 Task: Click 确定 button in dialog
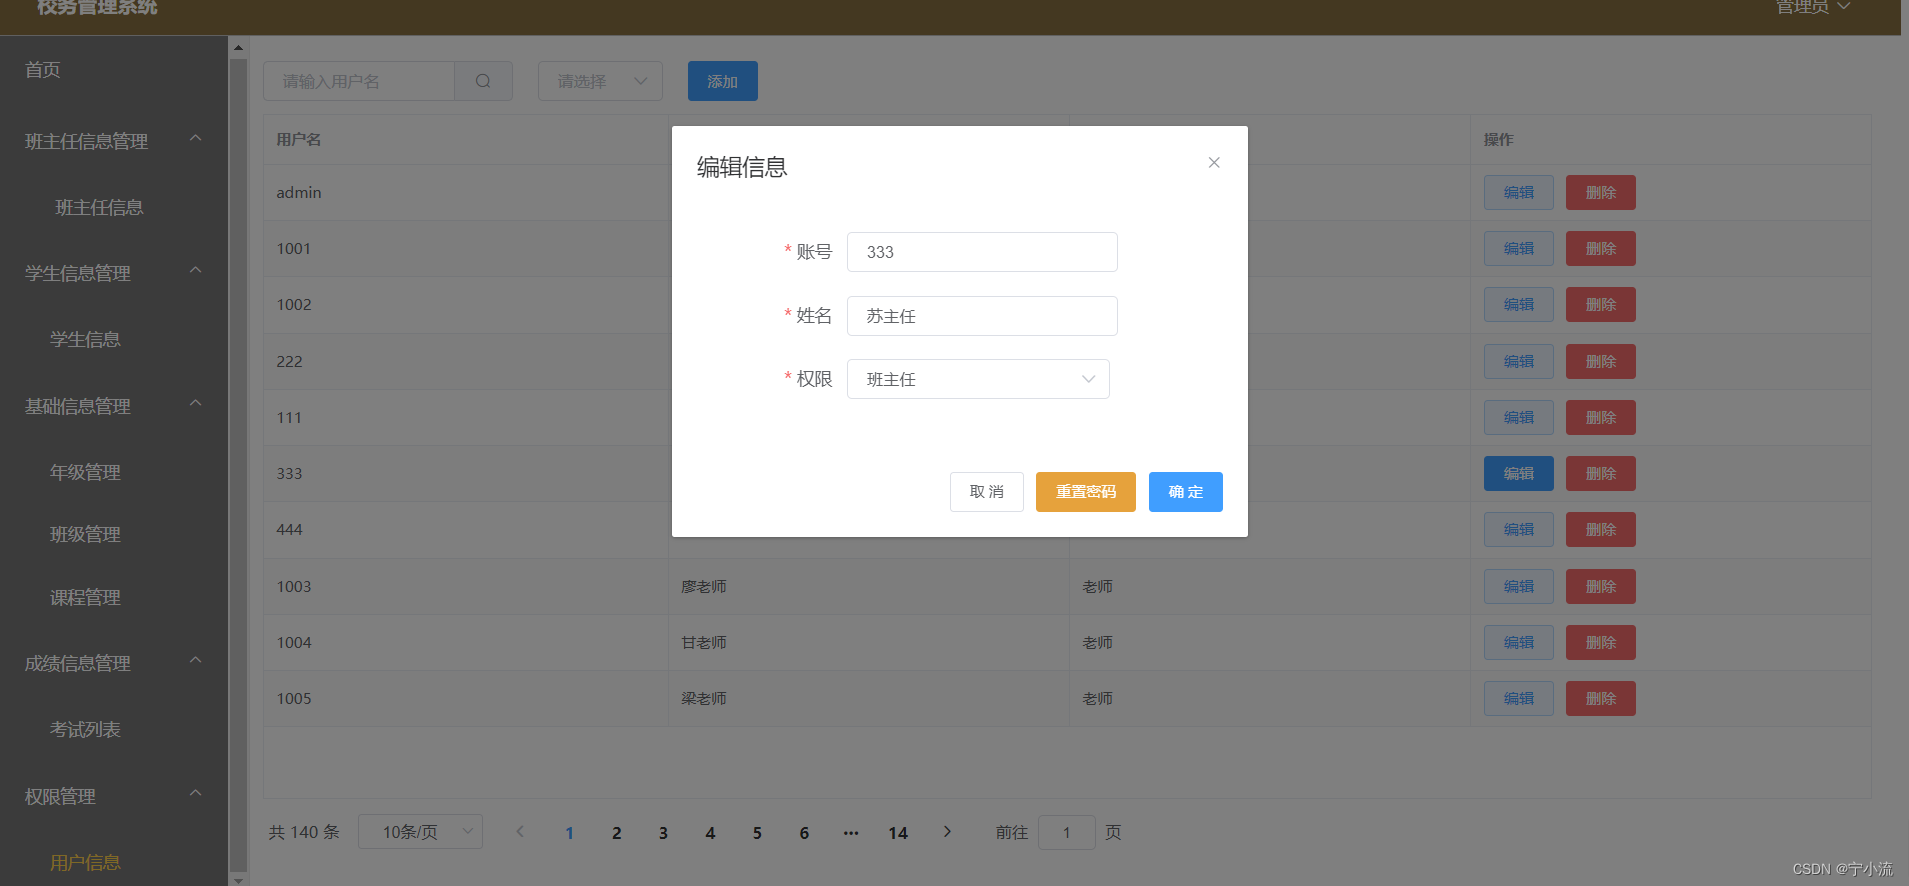tap(1186, 492)
